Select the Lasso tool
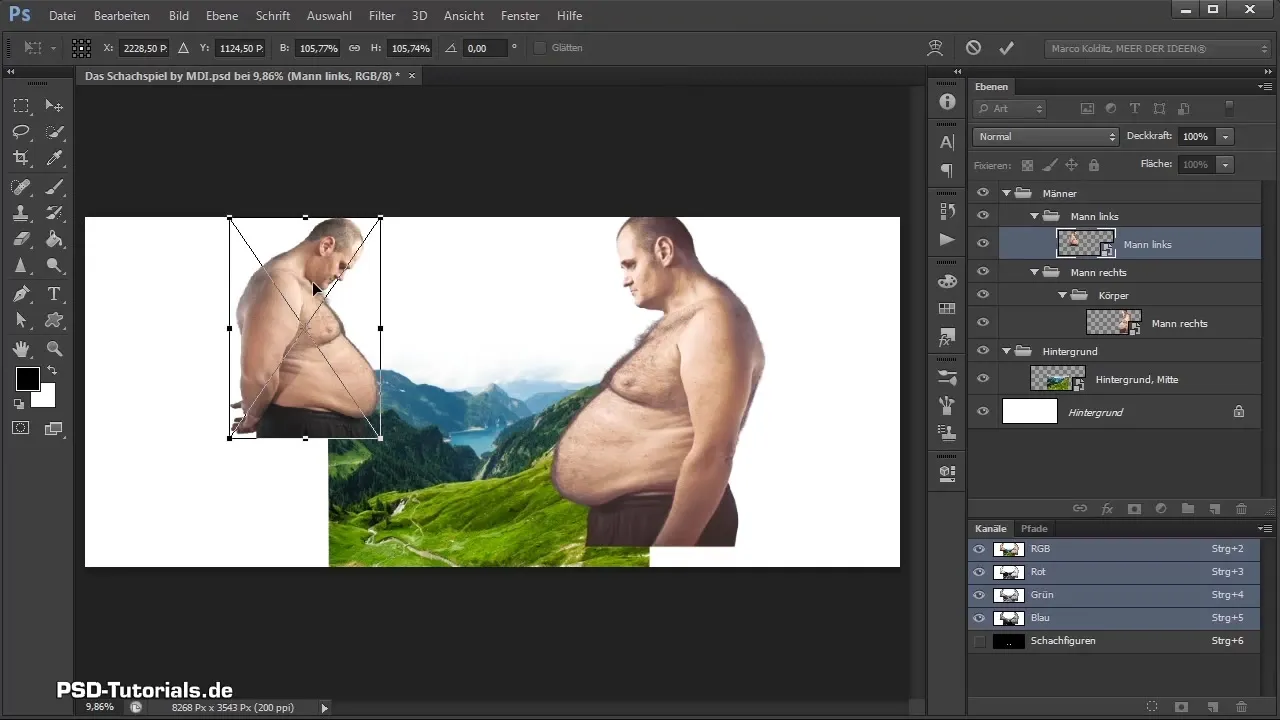 coord(21,132)
